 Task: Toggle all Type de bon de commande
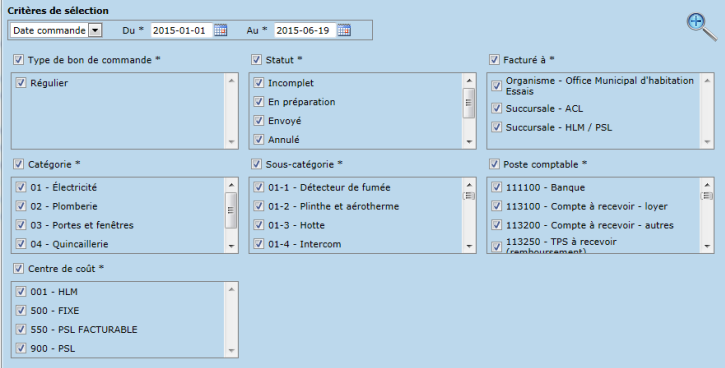point(18,60)
